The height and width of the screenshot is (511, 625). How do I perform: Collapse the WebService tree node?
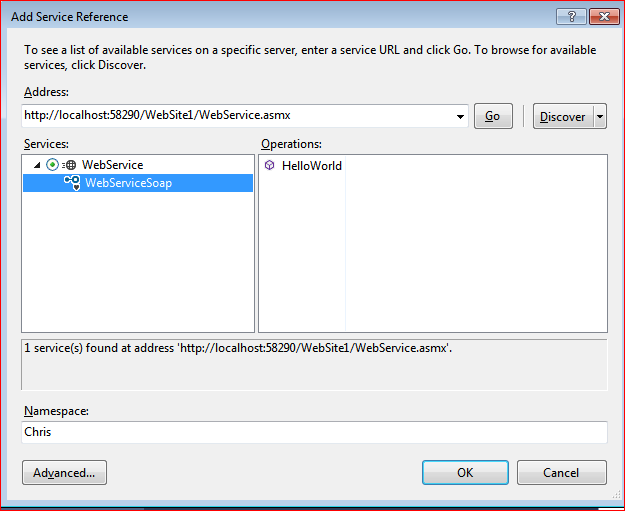click(x=37, y=165)
